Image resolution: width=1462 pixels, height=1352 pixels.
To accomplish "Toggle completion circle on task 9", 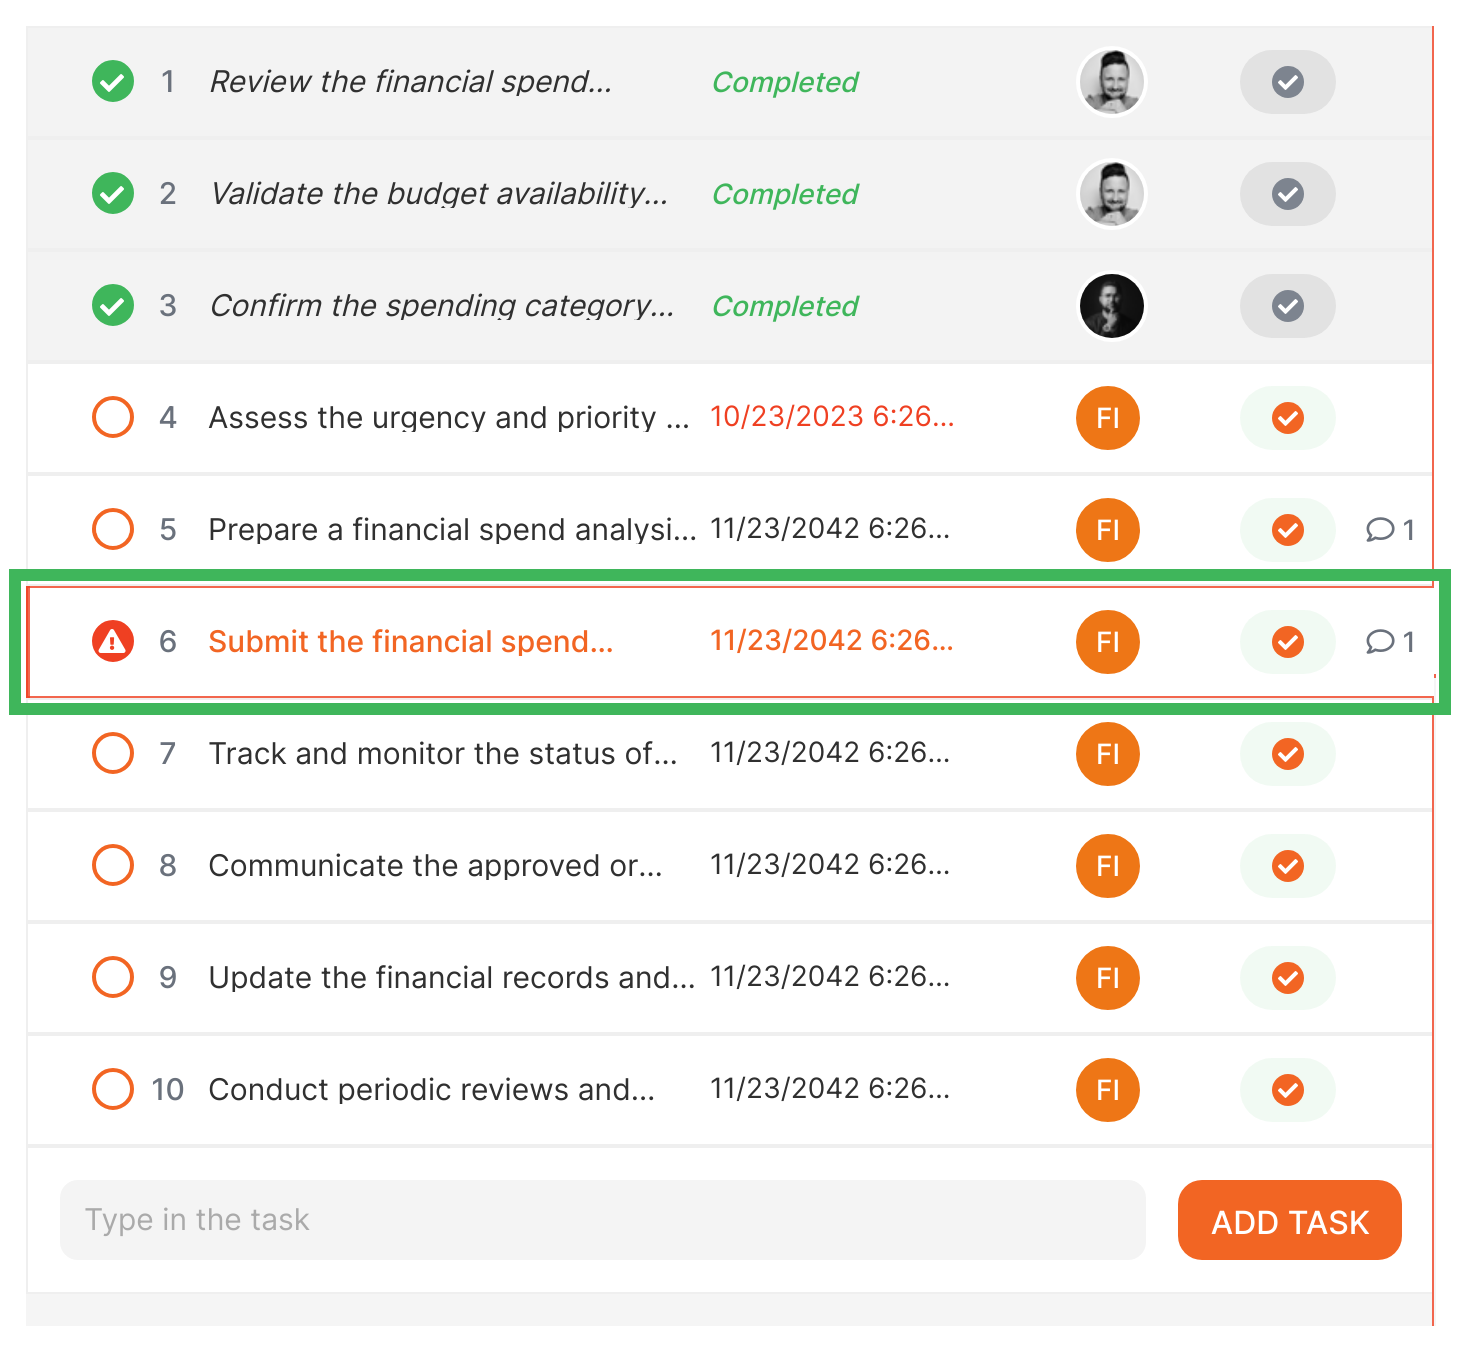I will [112, 977].
